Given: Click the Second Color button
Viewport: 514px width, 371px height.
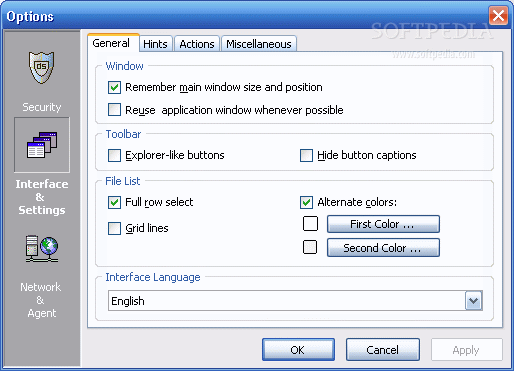Looking at the screenshot, I should [383, 248].
